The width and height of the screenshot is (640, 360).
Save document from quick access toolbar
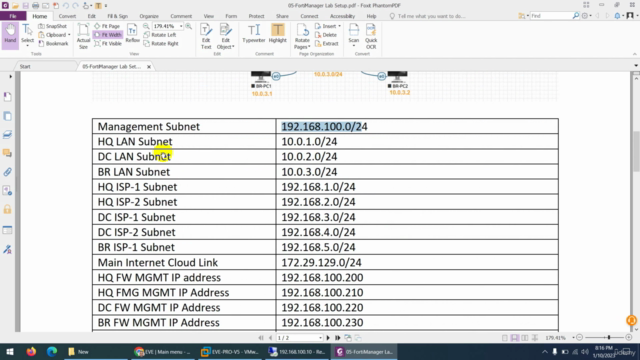pos(25,6)
